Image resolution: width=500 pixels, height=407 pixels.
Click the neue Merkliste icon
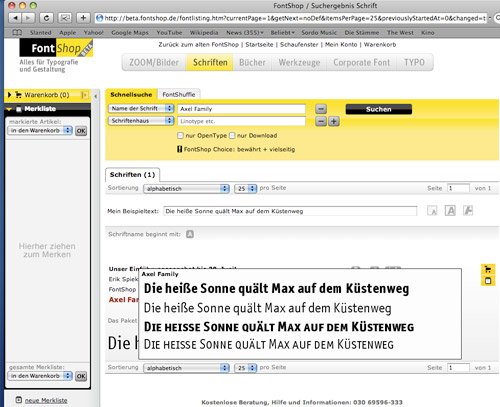(x=19, y=400)
